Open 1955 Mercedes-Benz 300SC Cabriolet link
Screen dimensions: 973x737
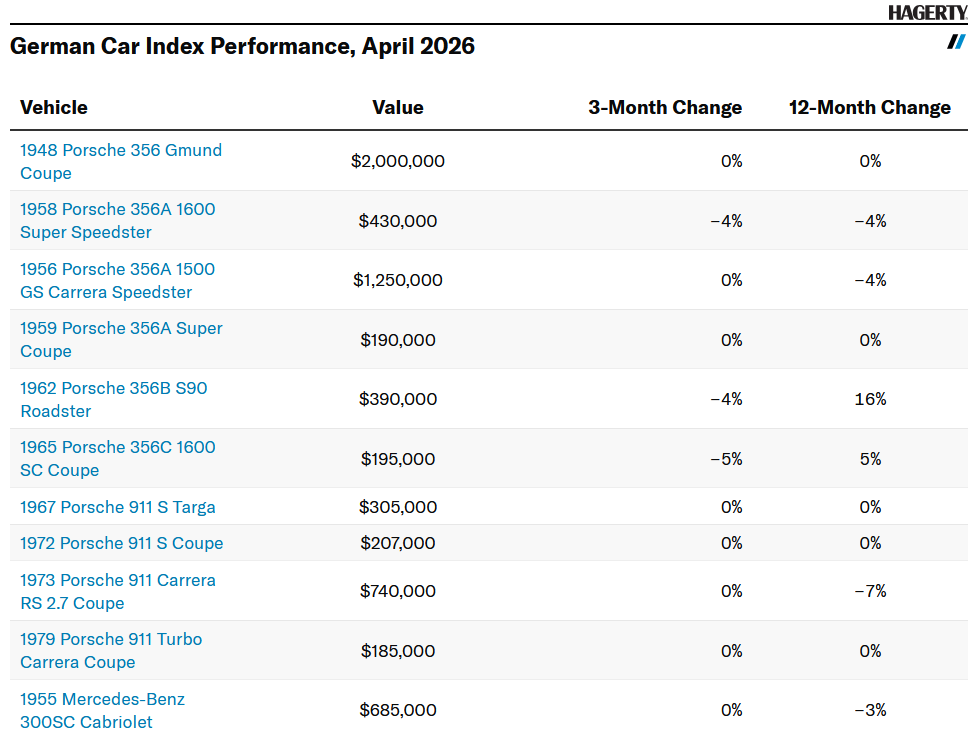(x=102, y=710)
